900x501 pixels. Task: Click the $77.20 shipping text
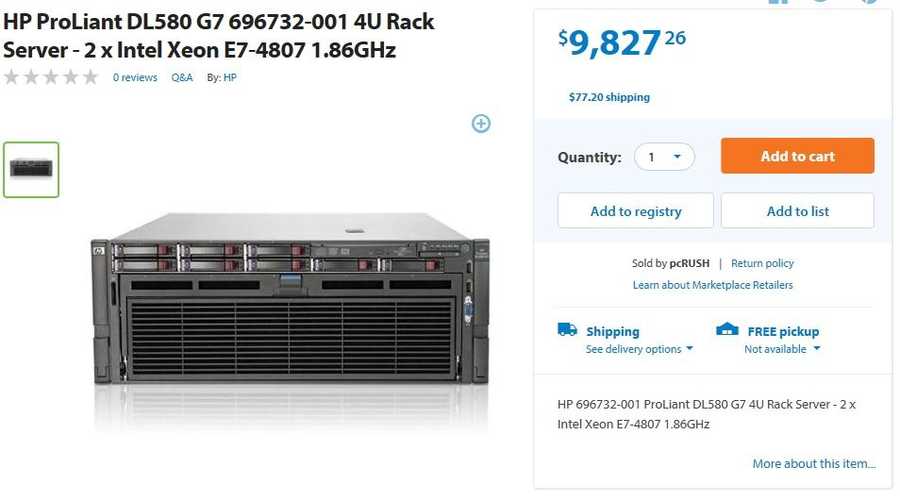pyautogui.click(x=609, y=97)
